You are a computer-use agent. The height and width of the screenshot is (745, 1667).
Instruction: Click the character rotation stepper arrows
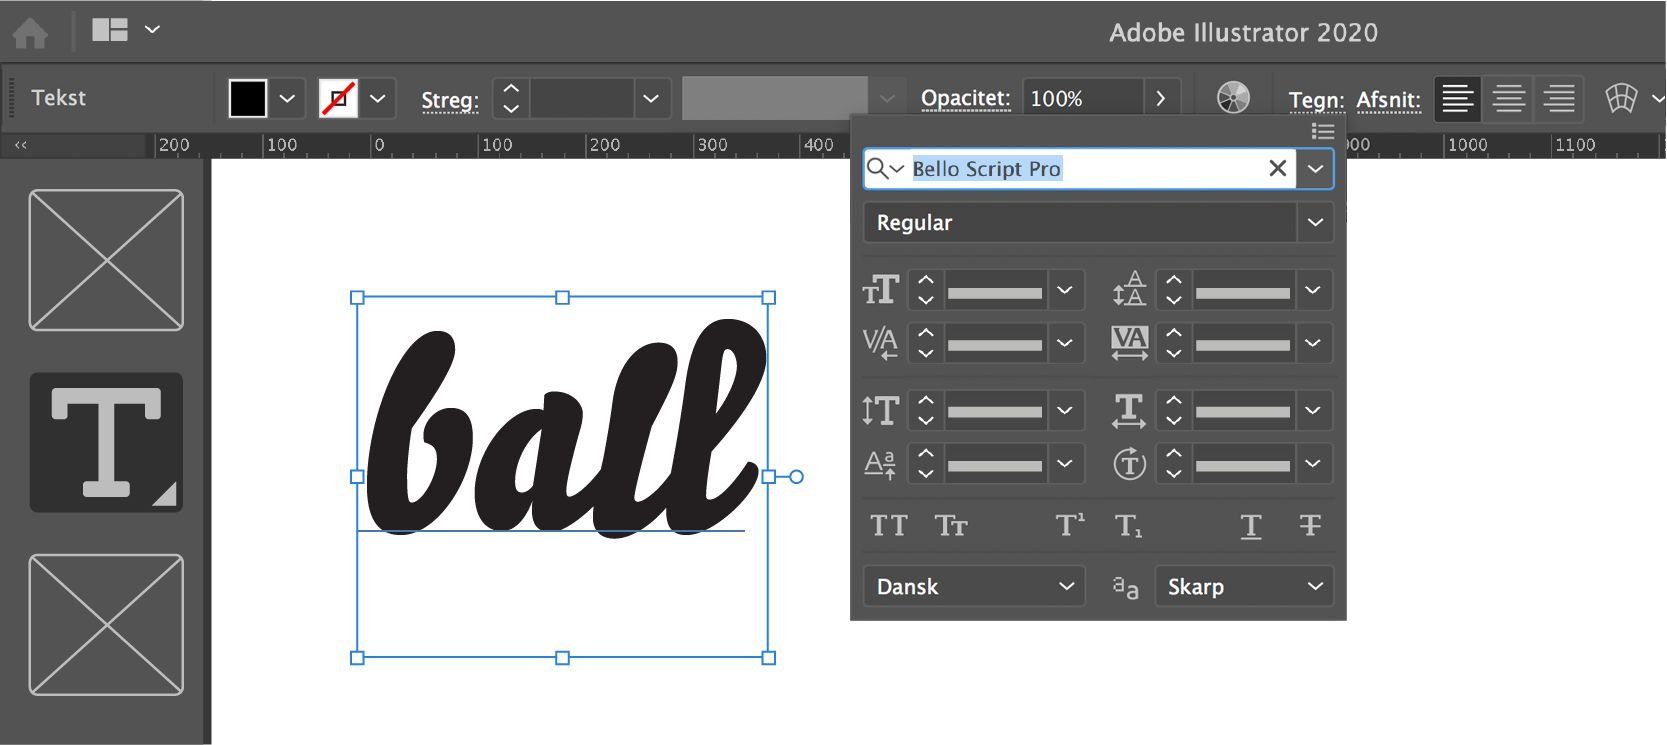pos(1174,463)
